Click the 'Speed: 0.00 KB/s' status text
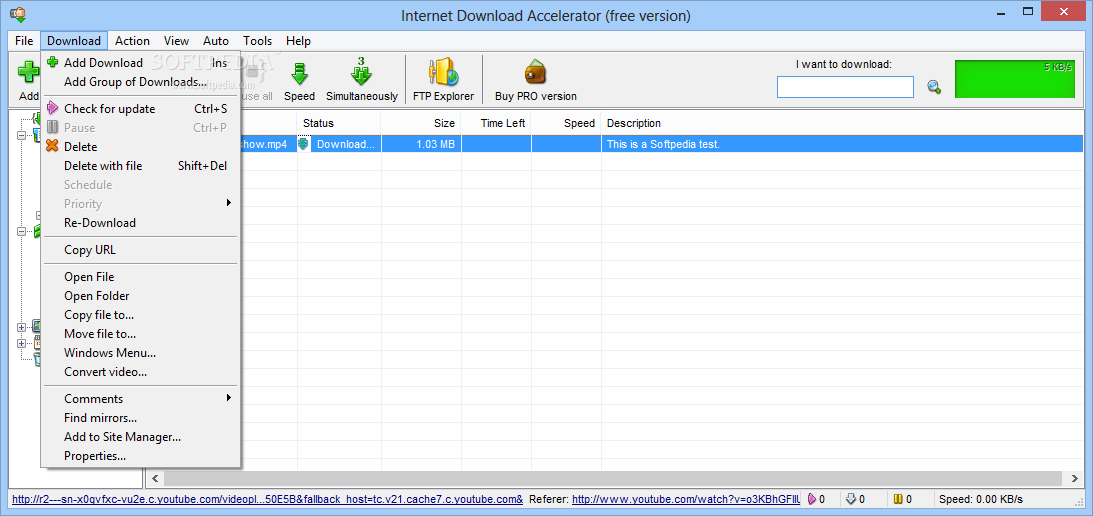Viewport: 1093px width, 516px height. coord(981,499)
